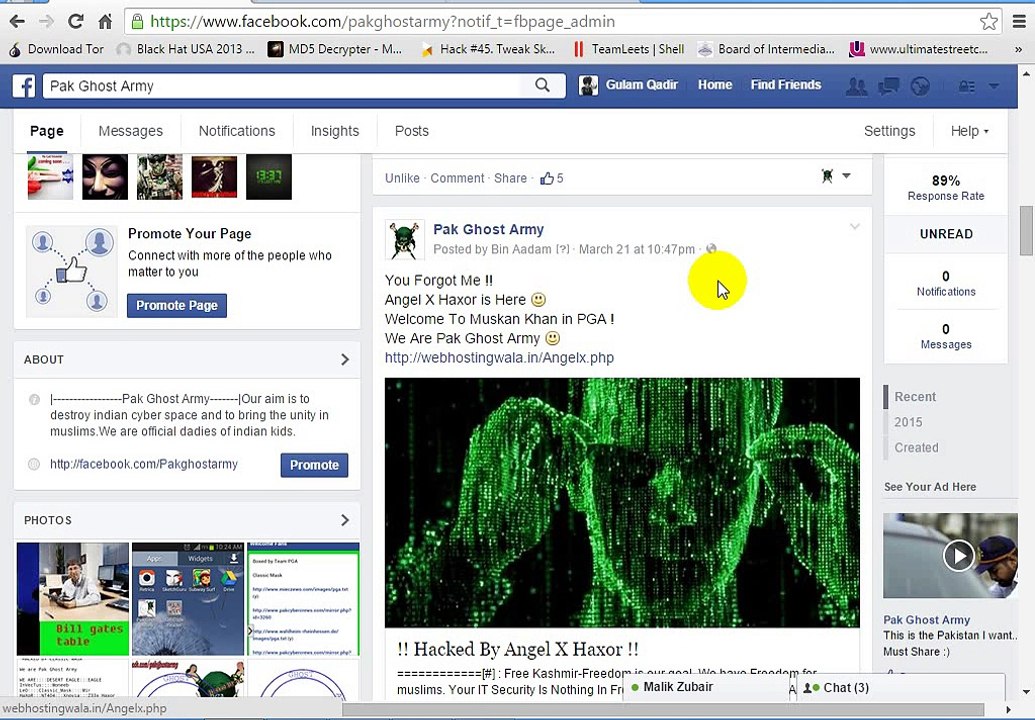Open the webhostingwala.in/Angelx.php link
This screenshot has width=1035, height=720.
[x=499, y=357]
